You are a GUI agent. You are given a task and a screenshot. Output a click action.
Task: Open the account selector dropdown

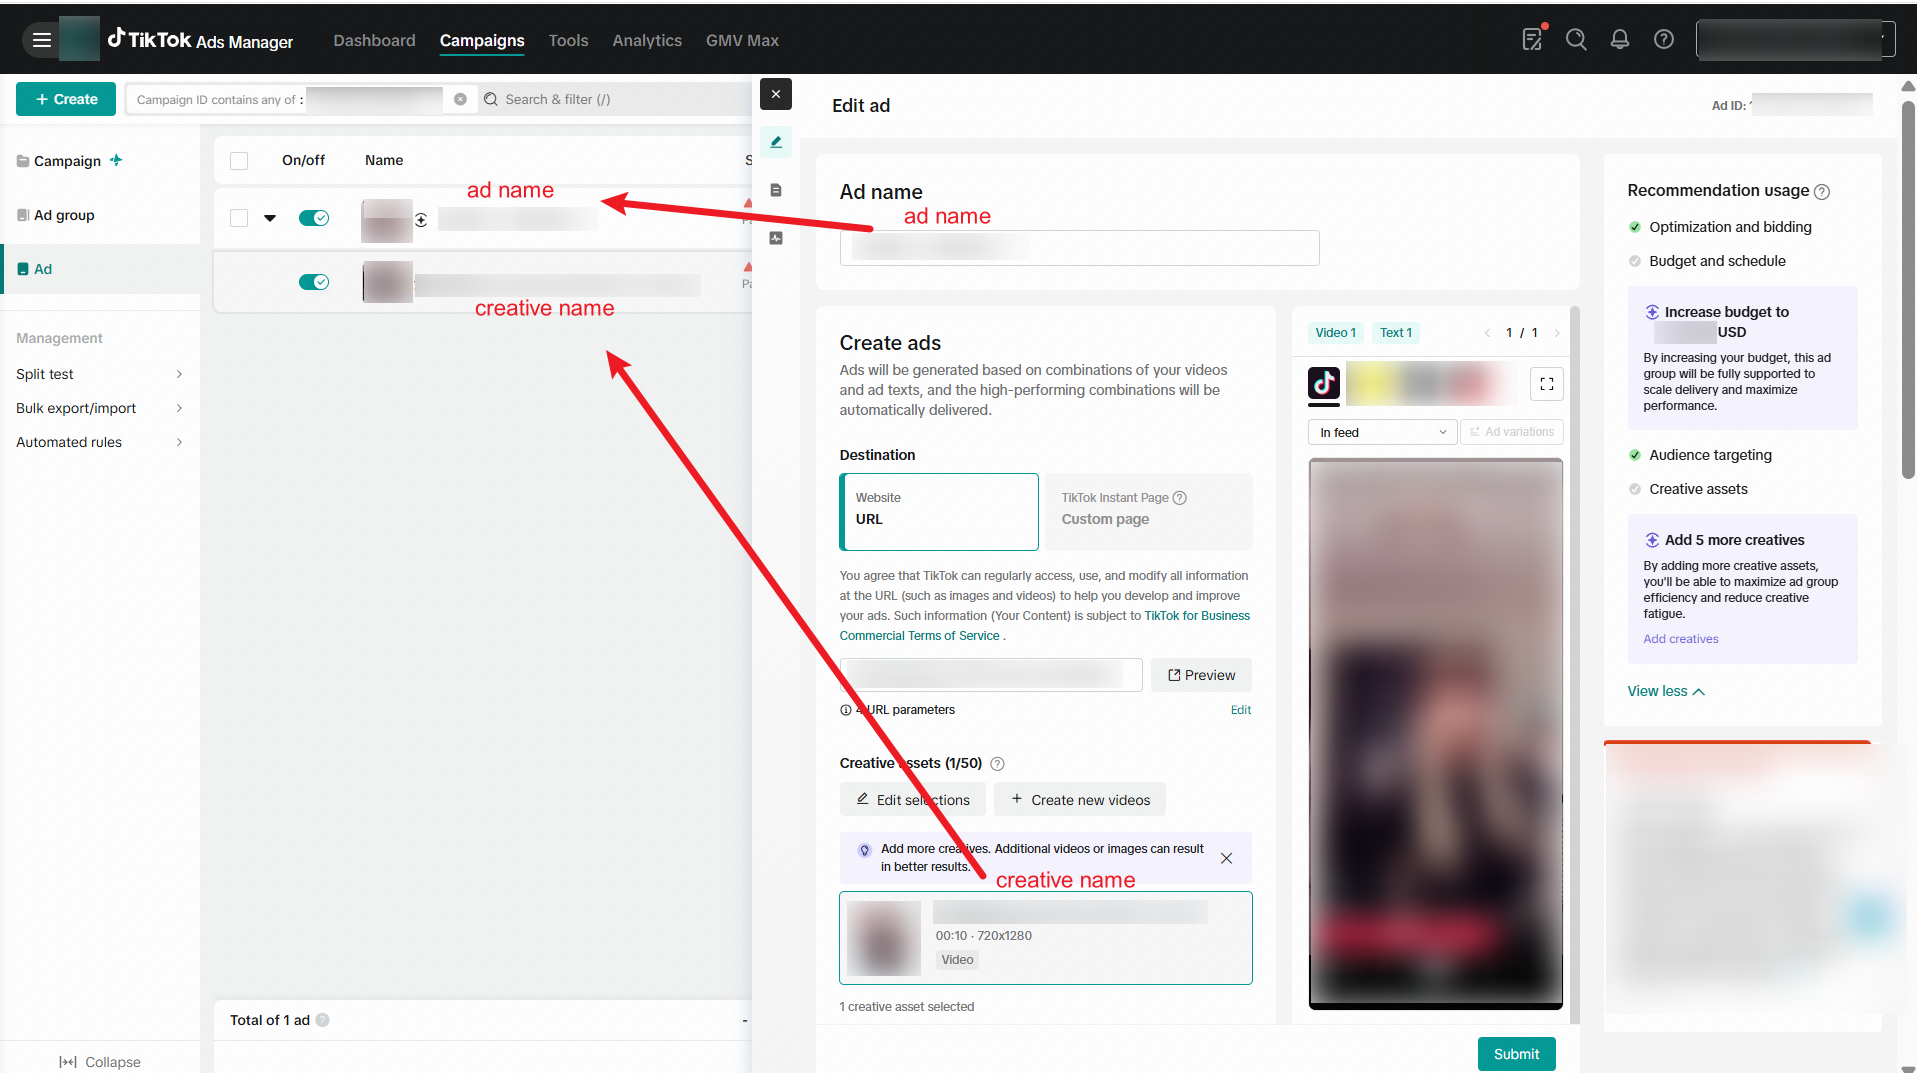click(x=1795, y=39)
